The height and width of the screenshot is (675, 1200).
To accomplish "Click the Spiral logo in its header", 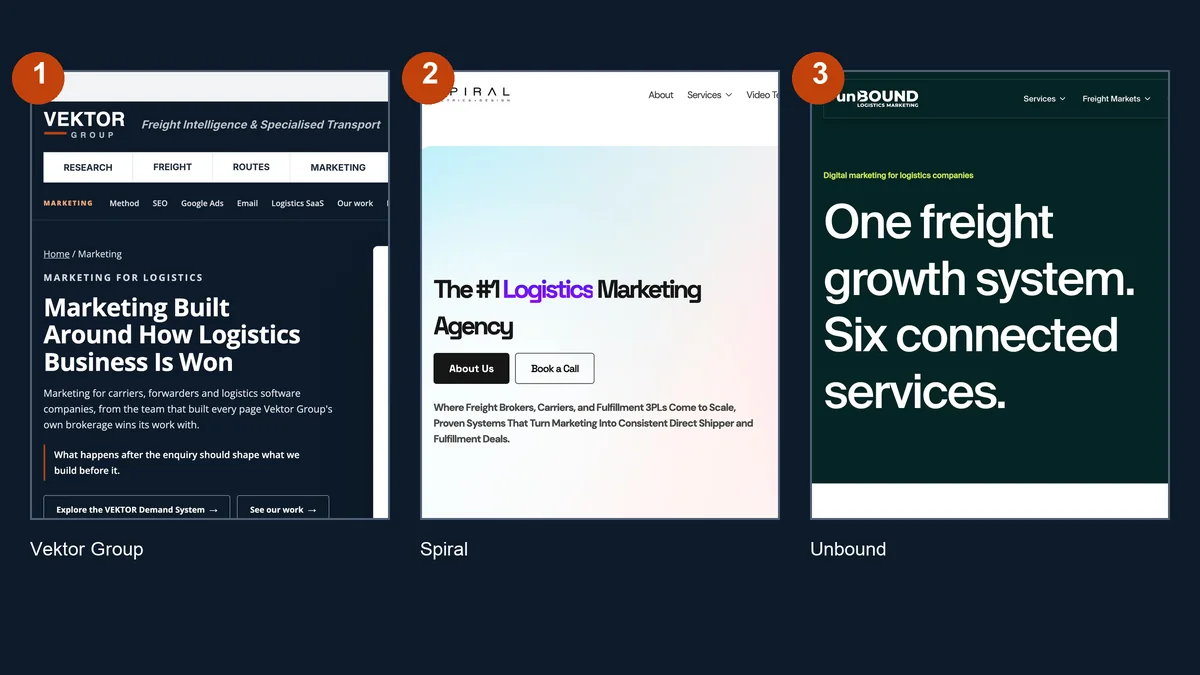I will pyautogui.click(x=475, y=94).
